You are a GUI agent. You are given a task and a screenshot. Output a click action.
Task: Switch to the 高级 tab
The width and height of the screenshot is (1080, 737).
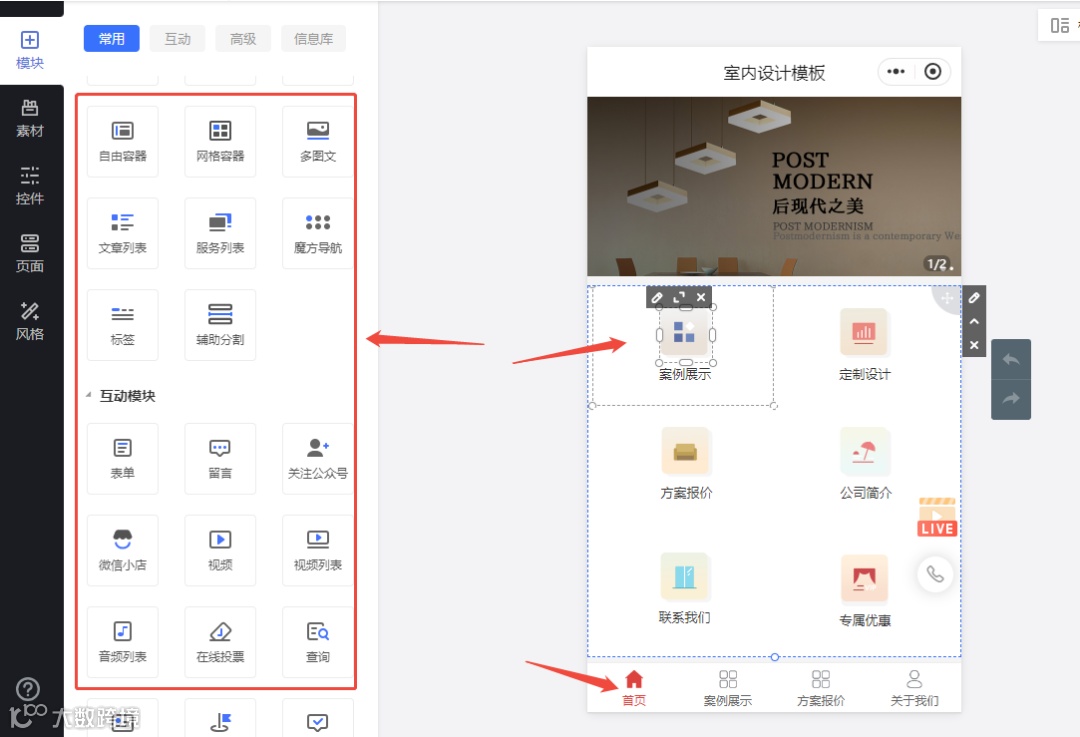tap(242, 39)
